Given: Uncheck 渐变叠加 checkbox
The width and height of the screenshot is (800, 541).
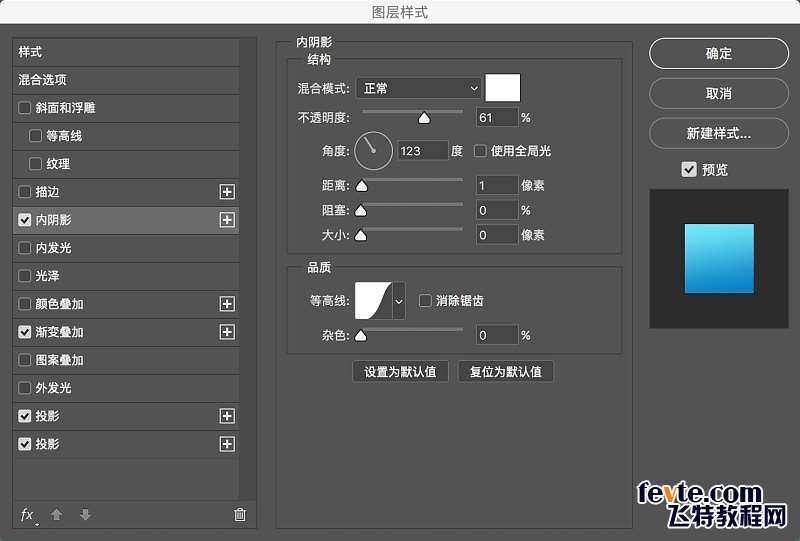Looking at the screenshot, I should [24, 332].
